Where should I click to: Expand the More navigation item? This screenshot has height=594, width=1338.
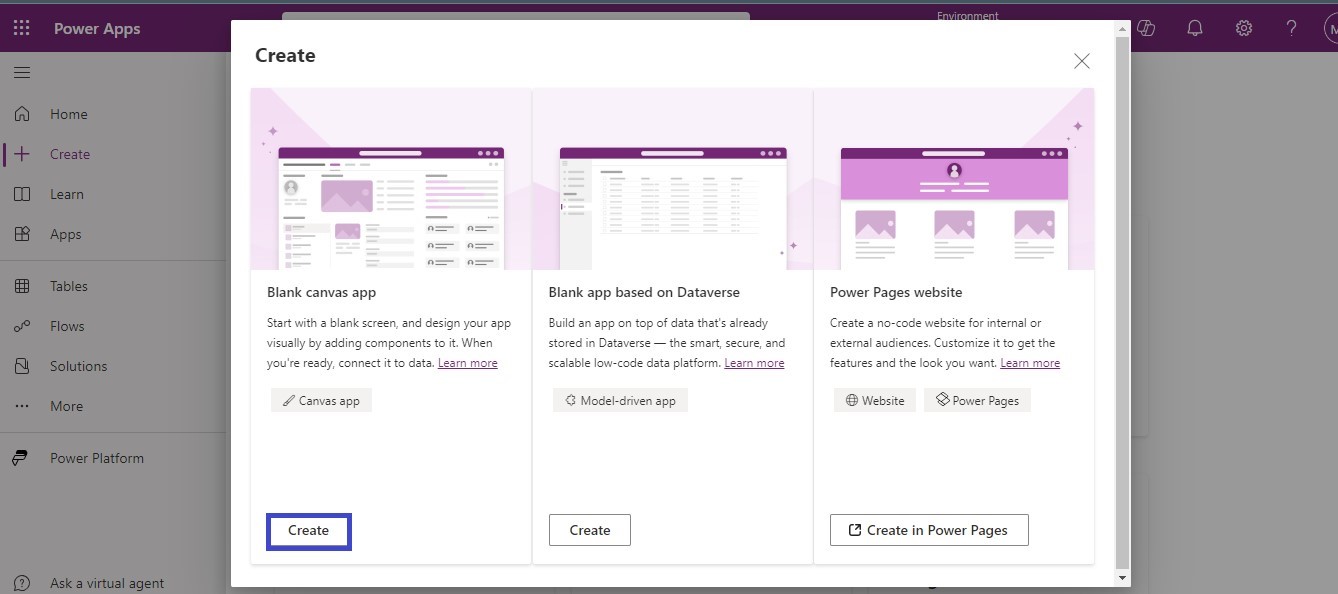pyautogui.click(x=66, y=406)
